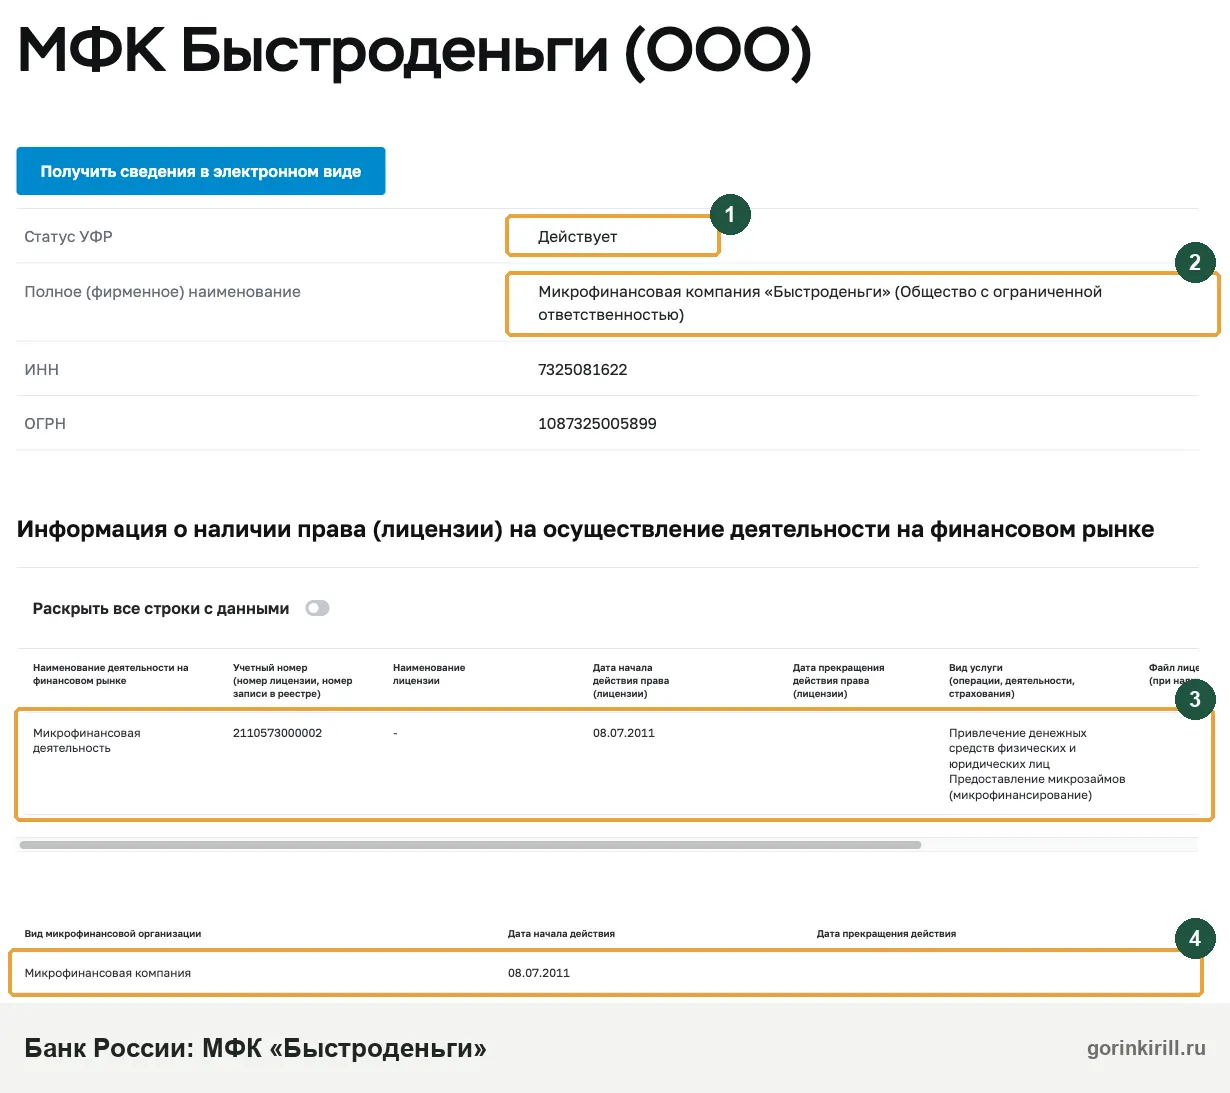
Task: Click the 08.07.2011 date in organization type row
Action: (539, 973)
